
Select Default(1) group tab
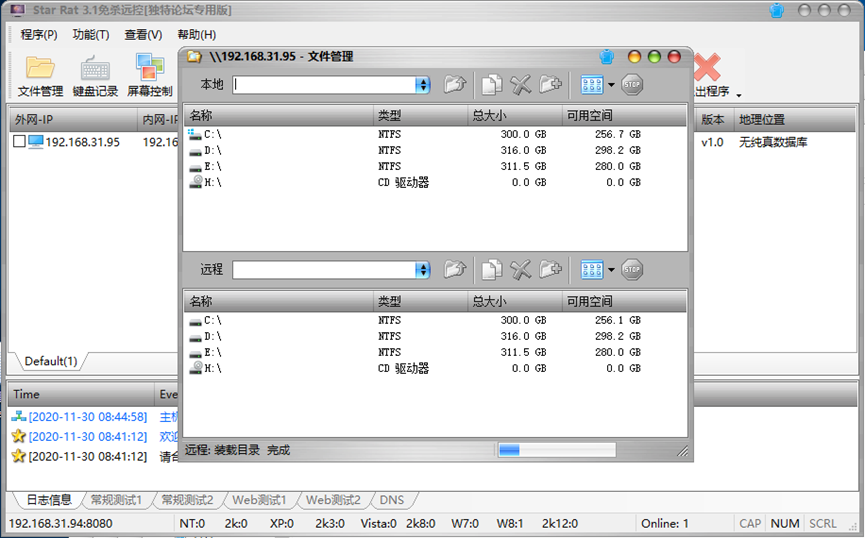point(51,361)
